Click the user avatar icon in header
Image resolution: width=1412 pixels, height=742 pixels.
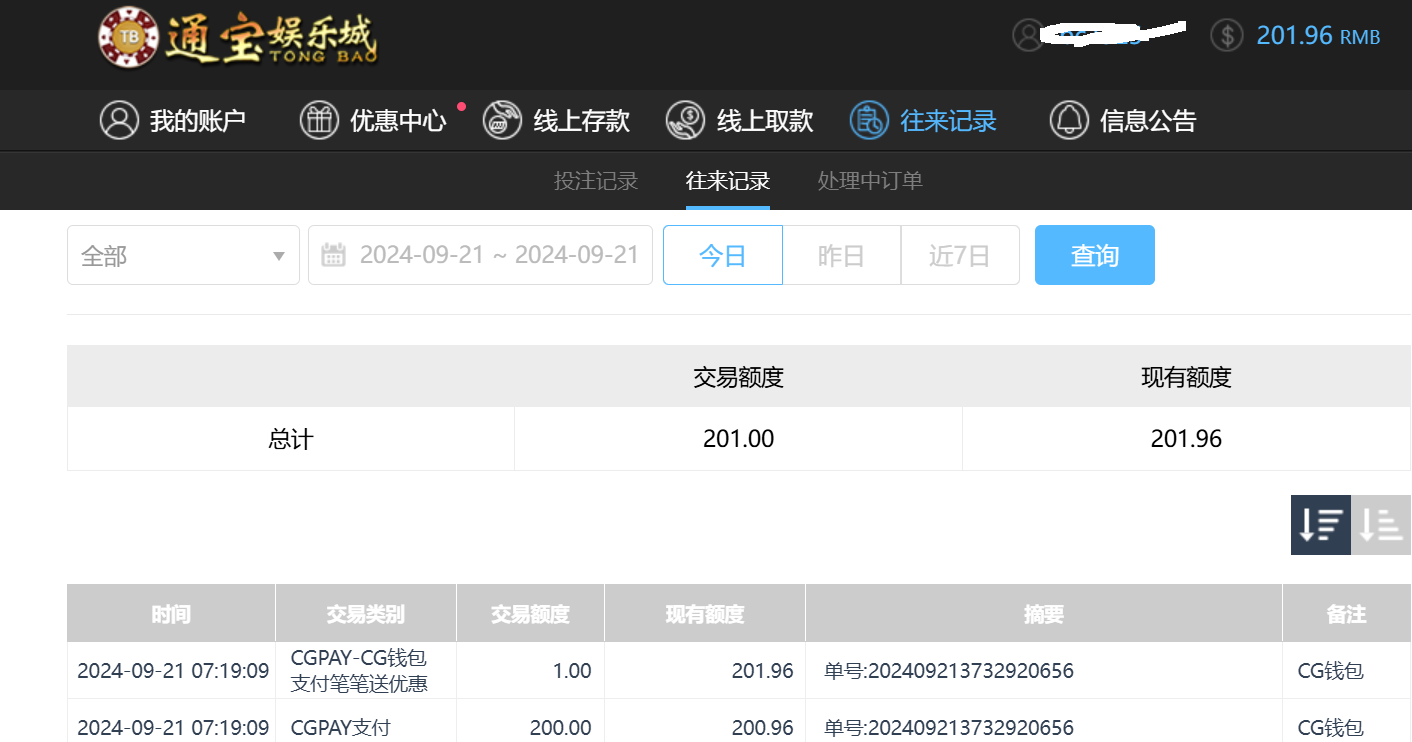(1027, 36)
